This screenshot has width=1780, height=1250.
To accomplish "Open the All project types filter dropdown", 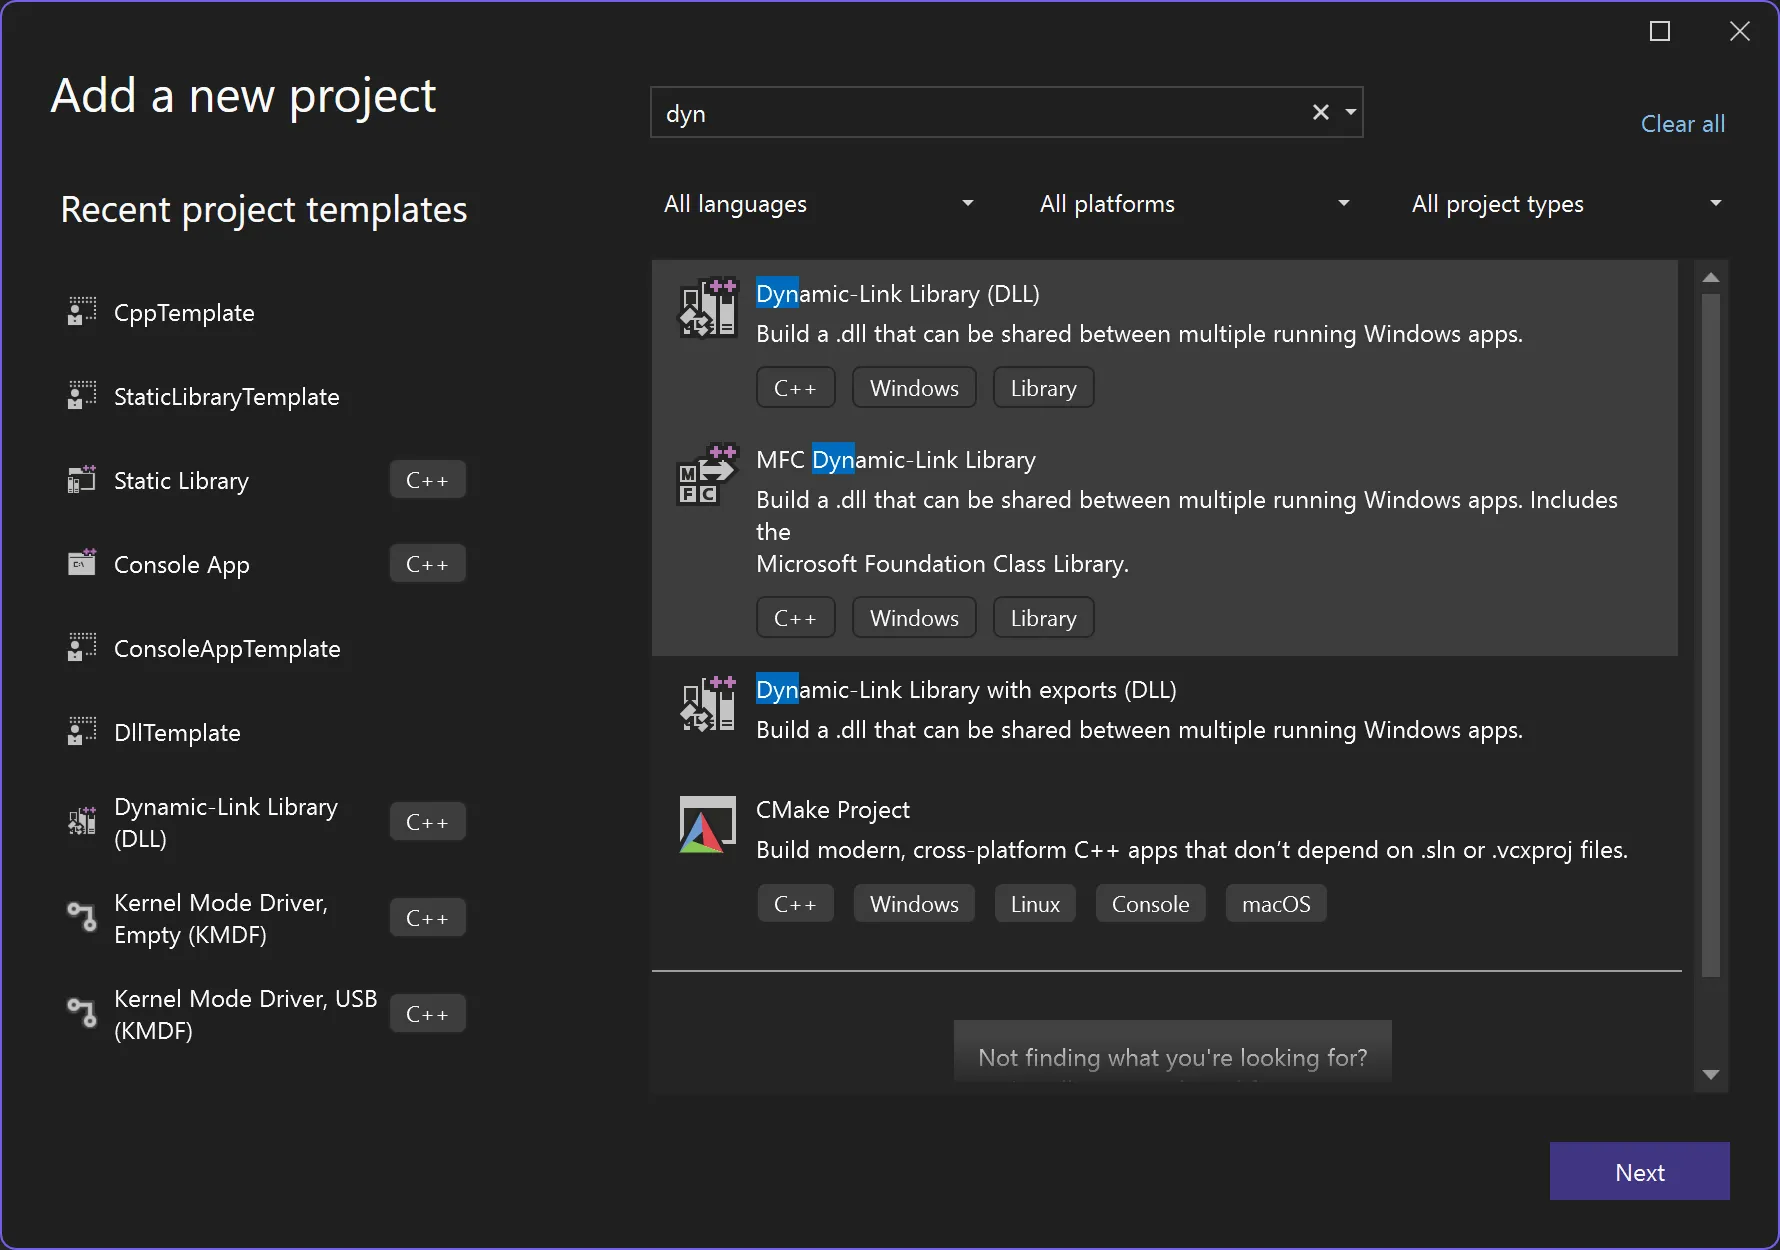I will tap(1567, 204).
